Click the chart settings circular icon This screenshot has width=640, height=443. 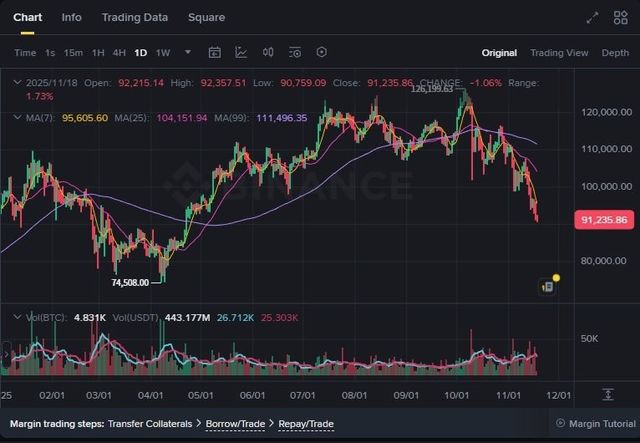(321, 52)
